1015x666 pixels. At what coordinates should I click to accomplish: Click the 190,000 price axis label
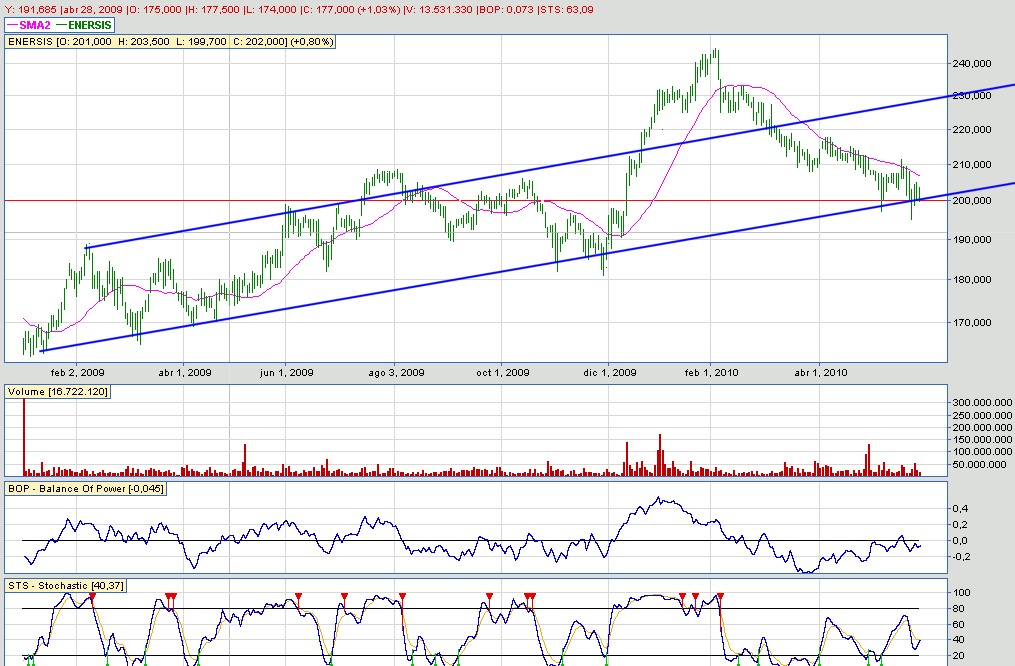point(972,239)
